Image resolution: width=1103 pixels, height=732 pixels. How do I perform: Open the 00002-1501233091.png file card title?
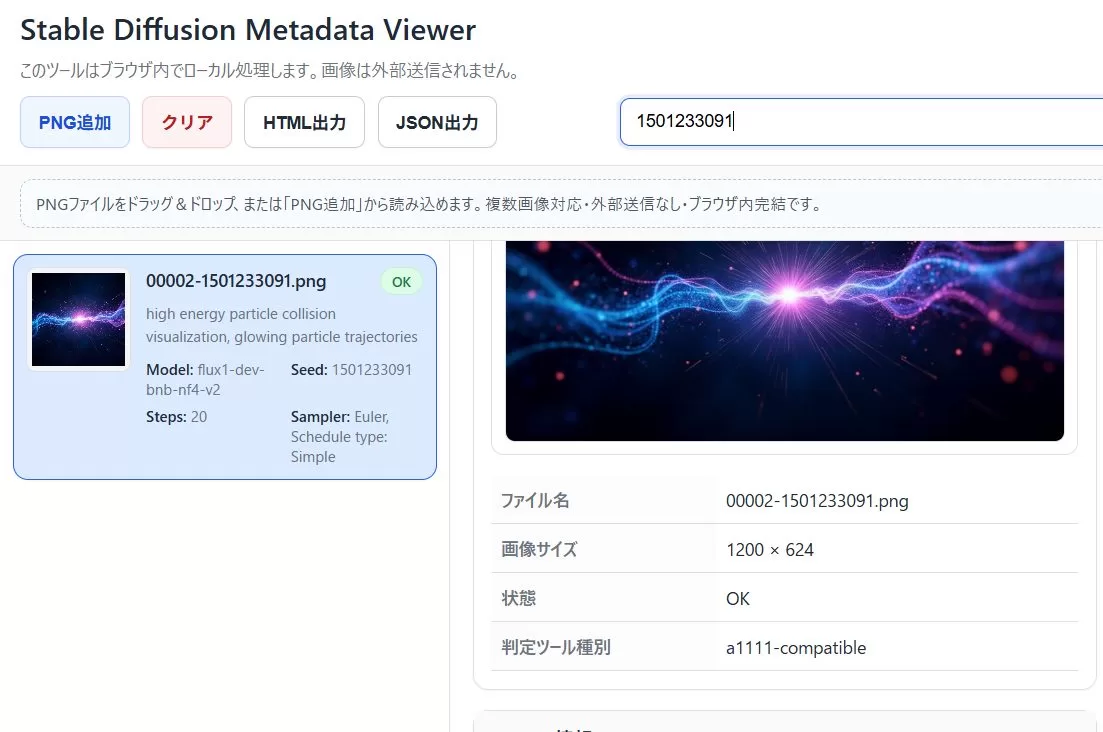[x=236, y=281]
